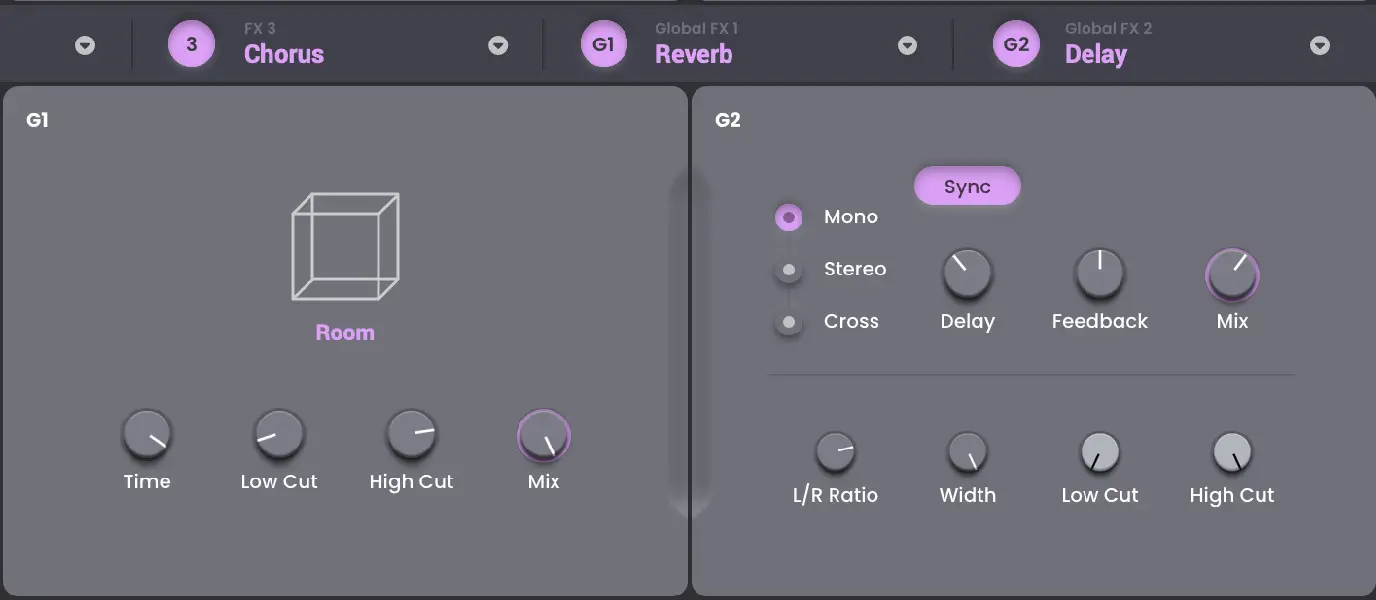The image size is (1376, 600).
Task: Select the Cross delay mode
Action: 789,322
